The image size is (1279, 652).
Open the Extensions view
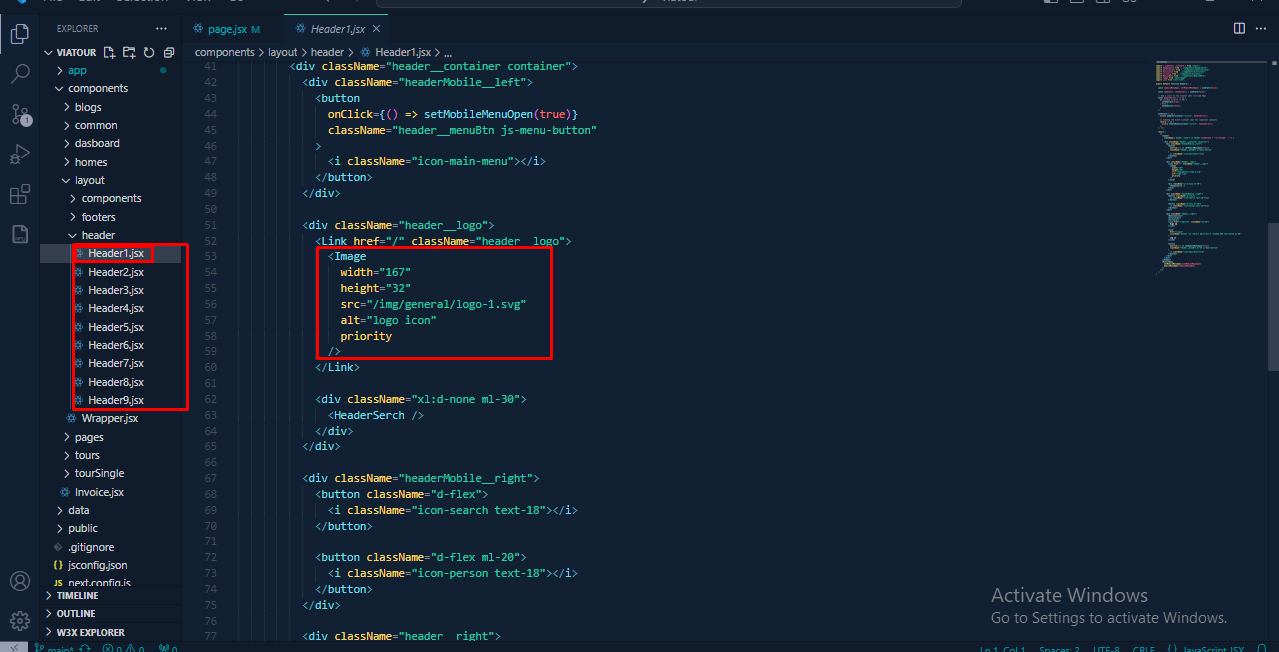[19, 194]
